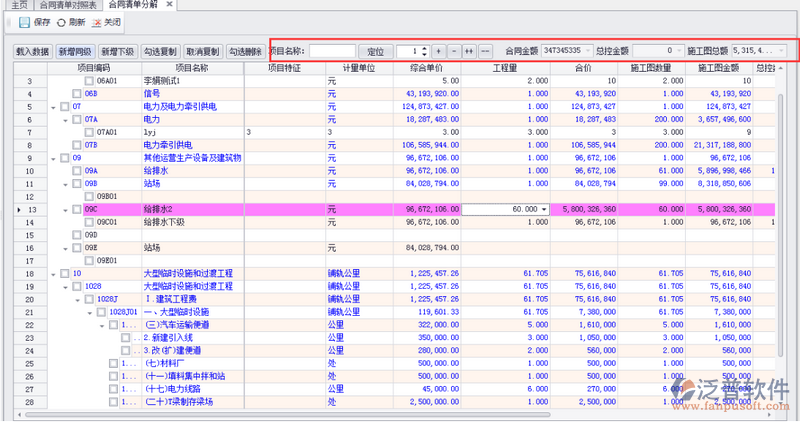Collapse the tree node 10 大型临时设施
The height and width of the screenshot is (422, 800).
pyautogui.click(x=51, y=273)
